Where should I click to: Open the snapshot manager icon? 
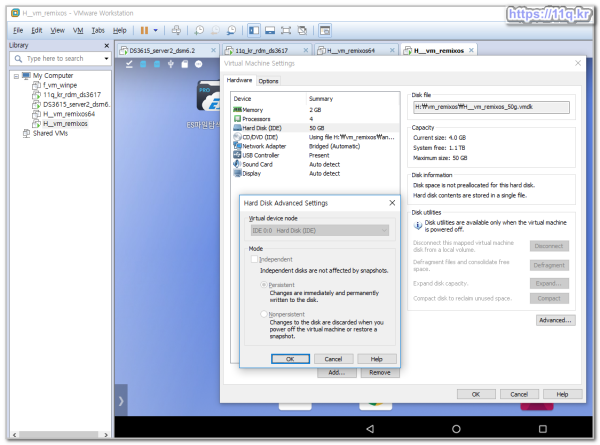point(231,30)
